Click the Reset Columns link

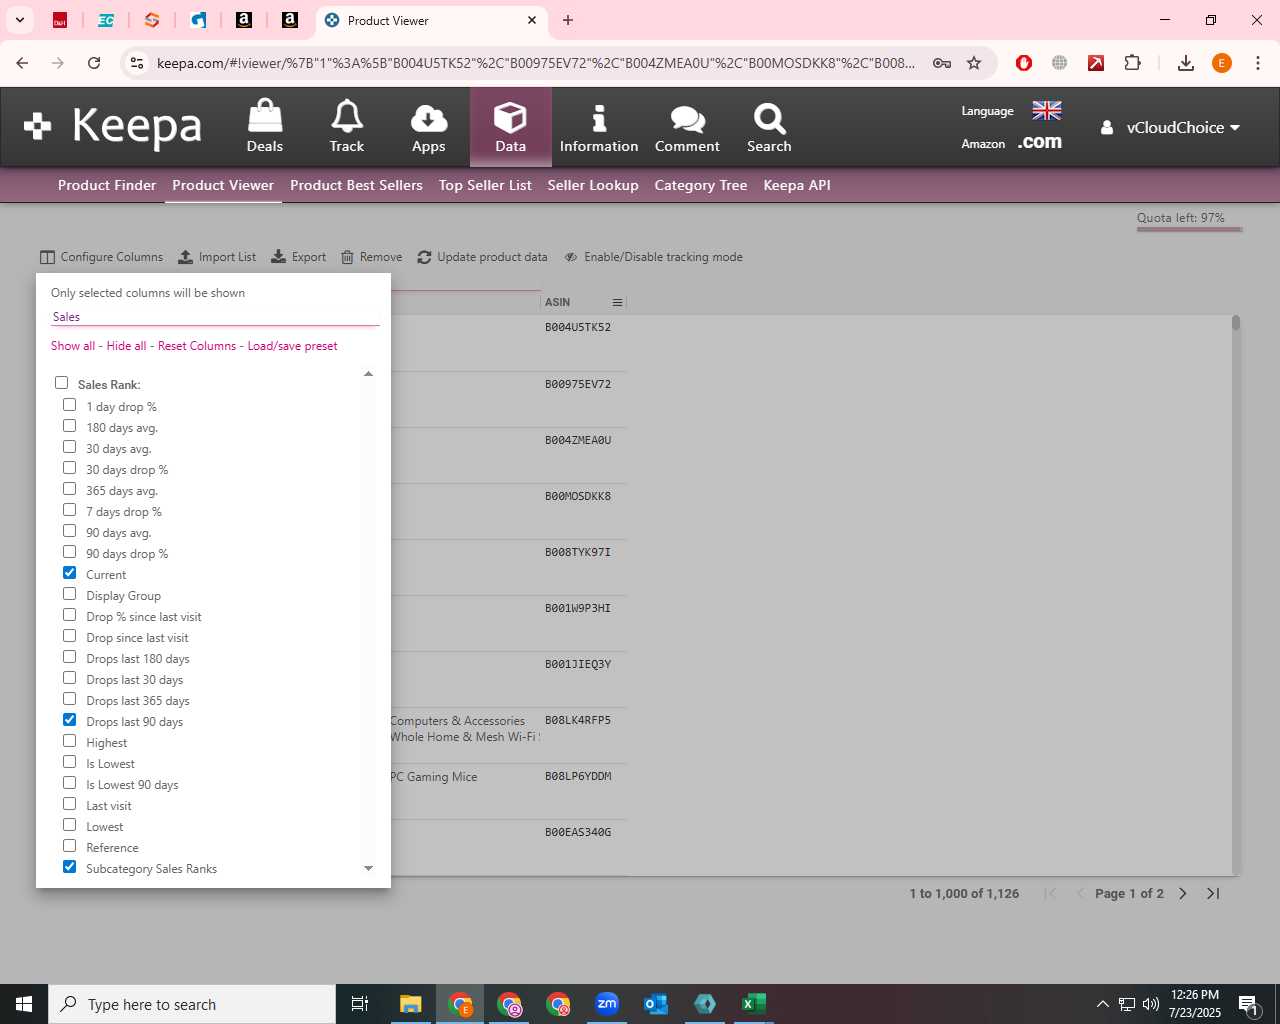[x=197, y=346]
